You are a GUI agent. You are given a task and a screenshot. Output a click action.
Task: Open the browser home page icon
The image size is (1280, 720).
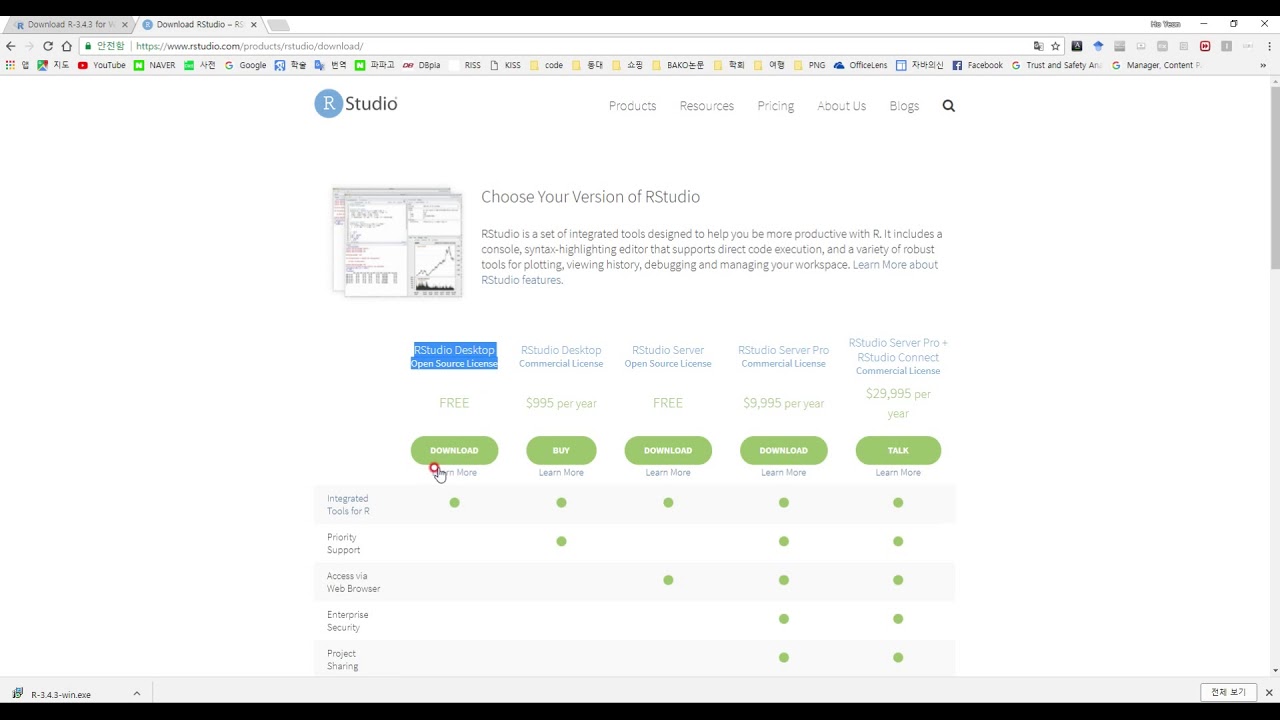(67, 46)
